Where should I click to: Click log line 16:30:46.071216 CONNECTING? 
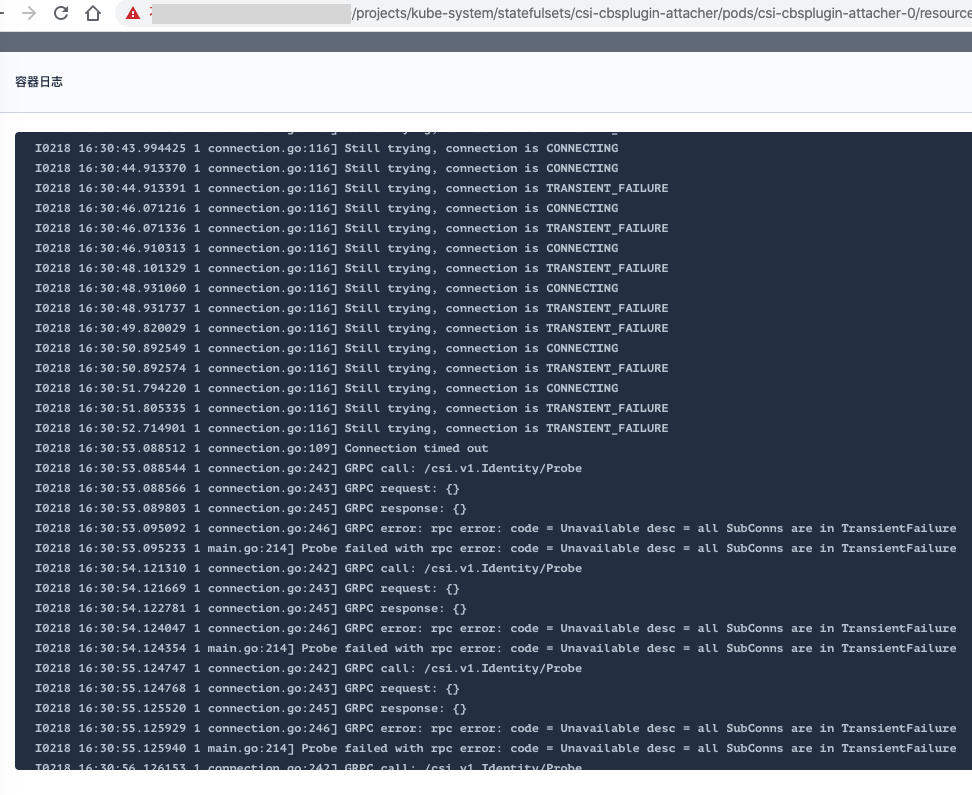click(326, 208)
